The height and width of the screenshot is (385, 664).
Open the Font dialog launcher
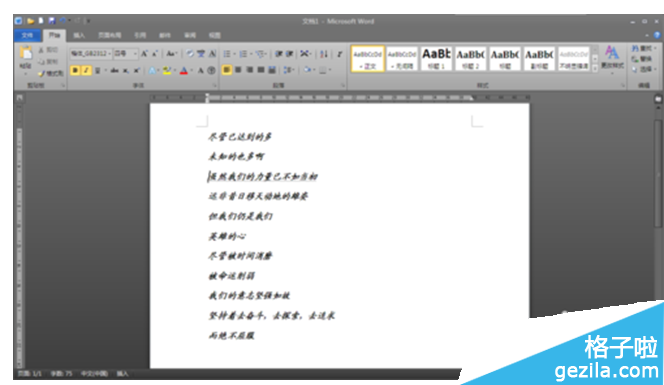click(x=215, y=86)
